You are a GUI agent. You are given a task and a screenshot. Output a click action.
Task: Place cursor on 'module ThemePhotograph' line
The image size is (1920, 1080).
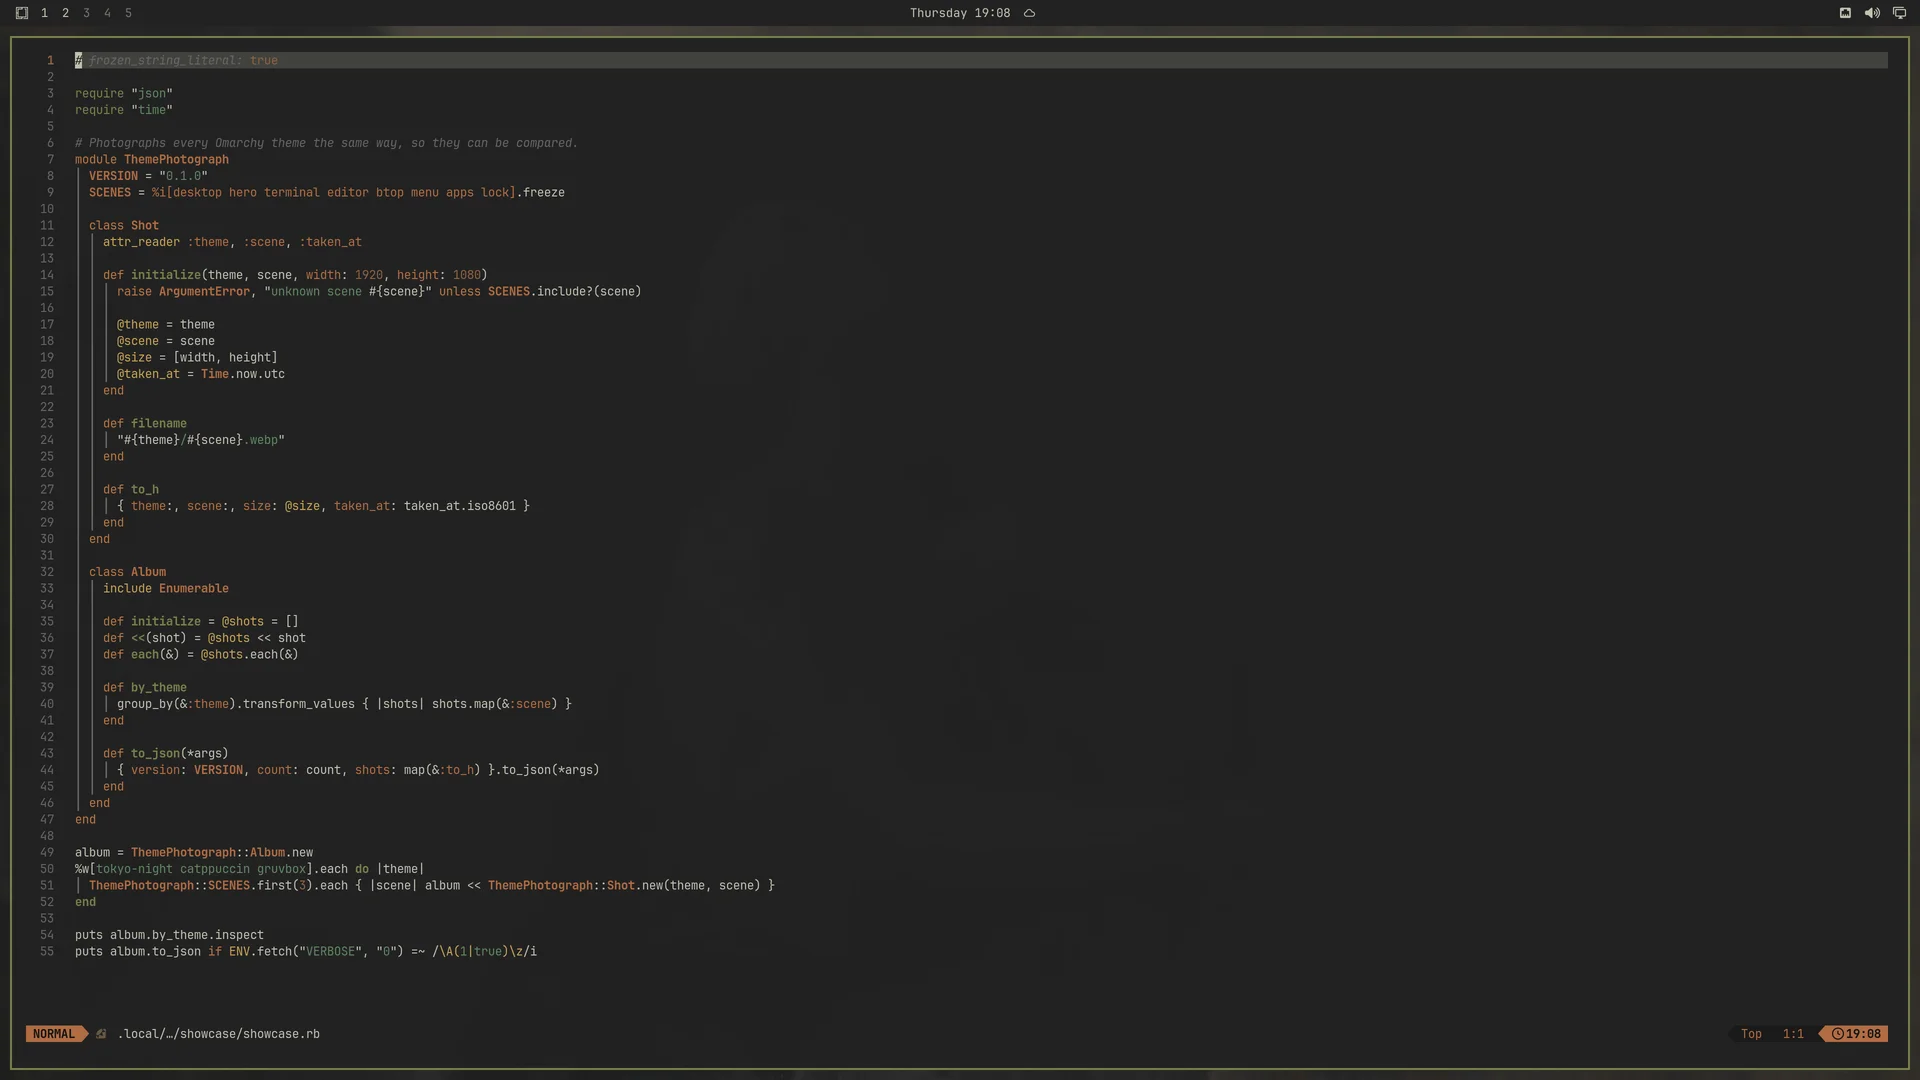pyautogui.click(x=152, y=159)
